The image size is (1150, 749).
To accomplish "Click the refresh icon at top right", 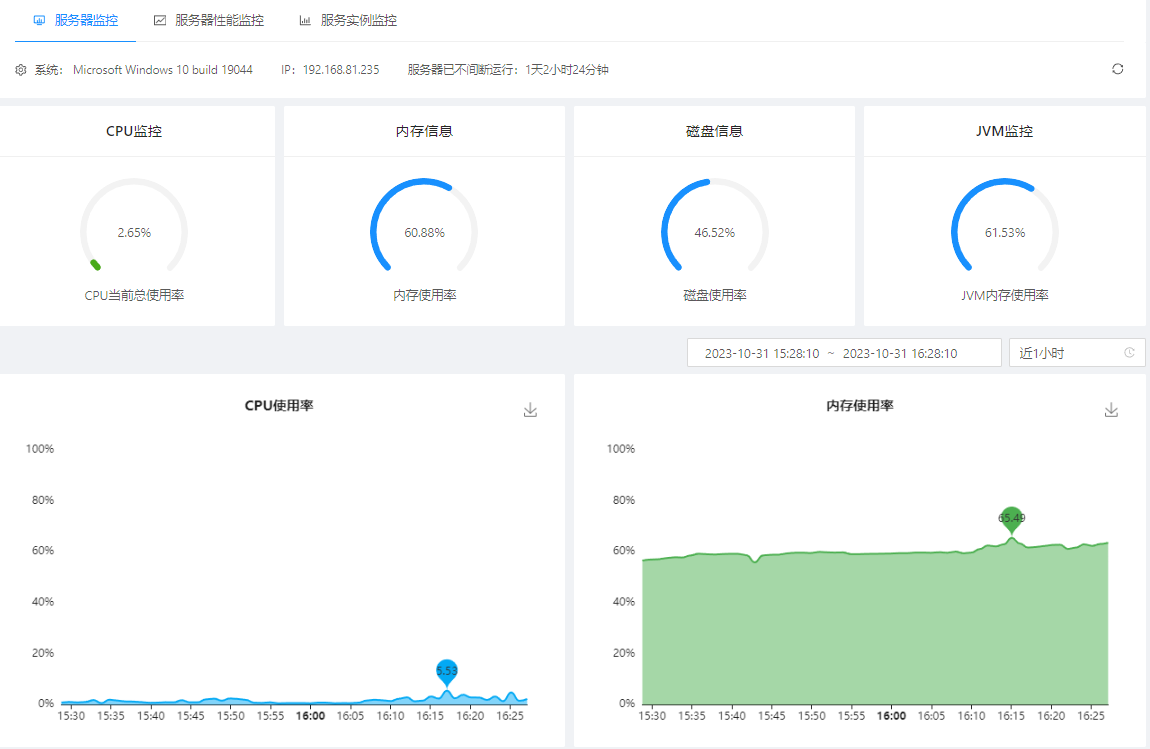I will coord(1117,69).
